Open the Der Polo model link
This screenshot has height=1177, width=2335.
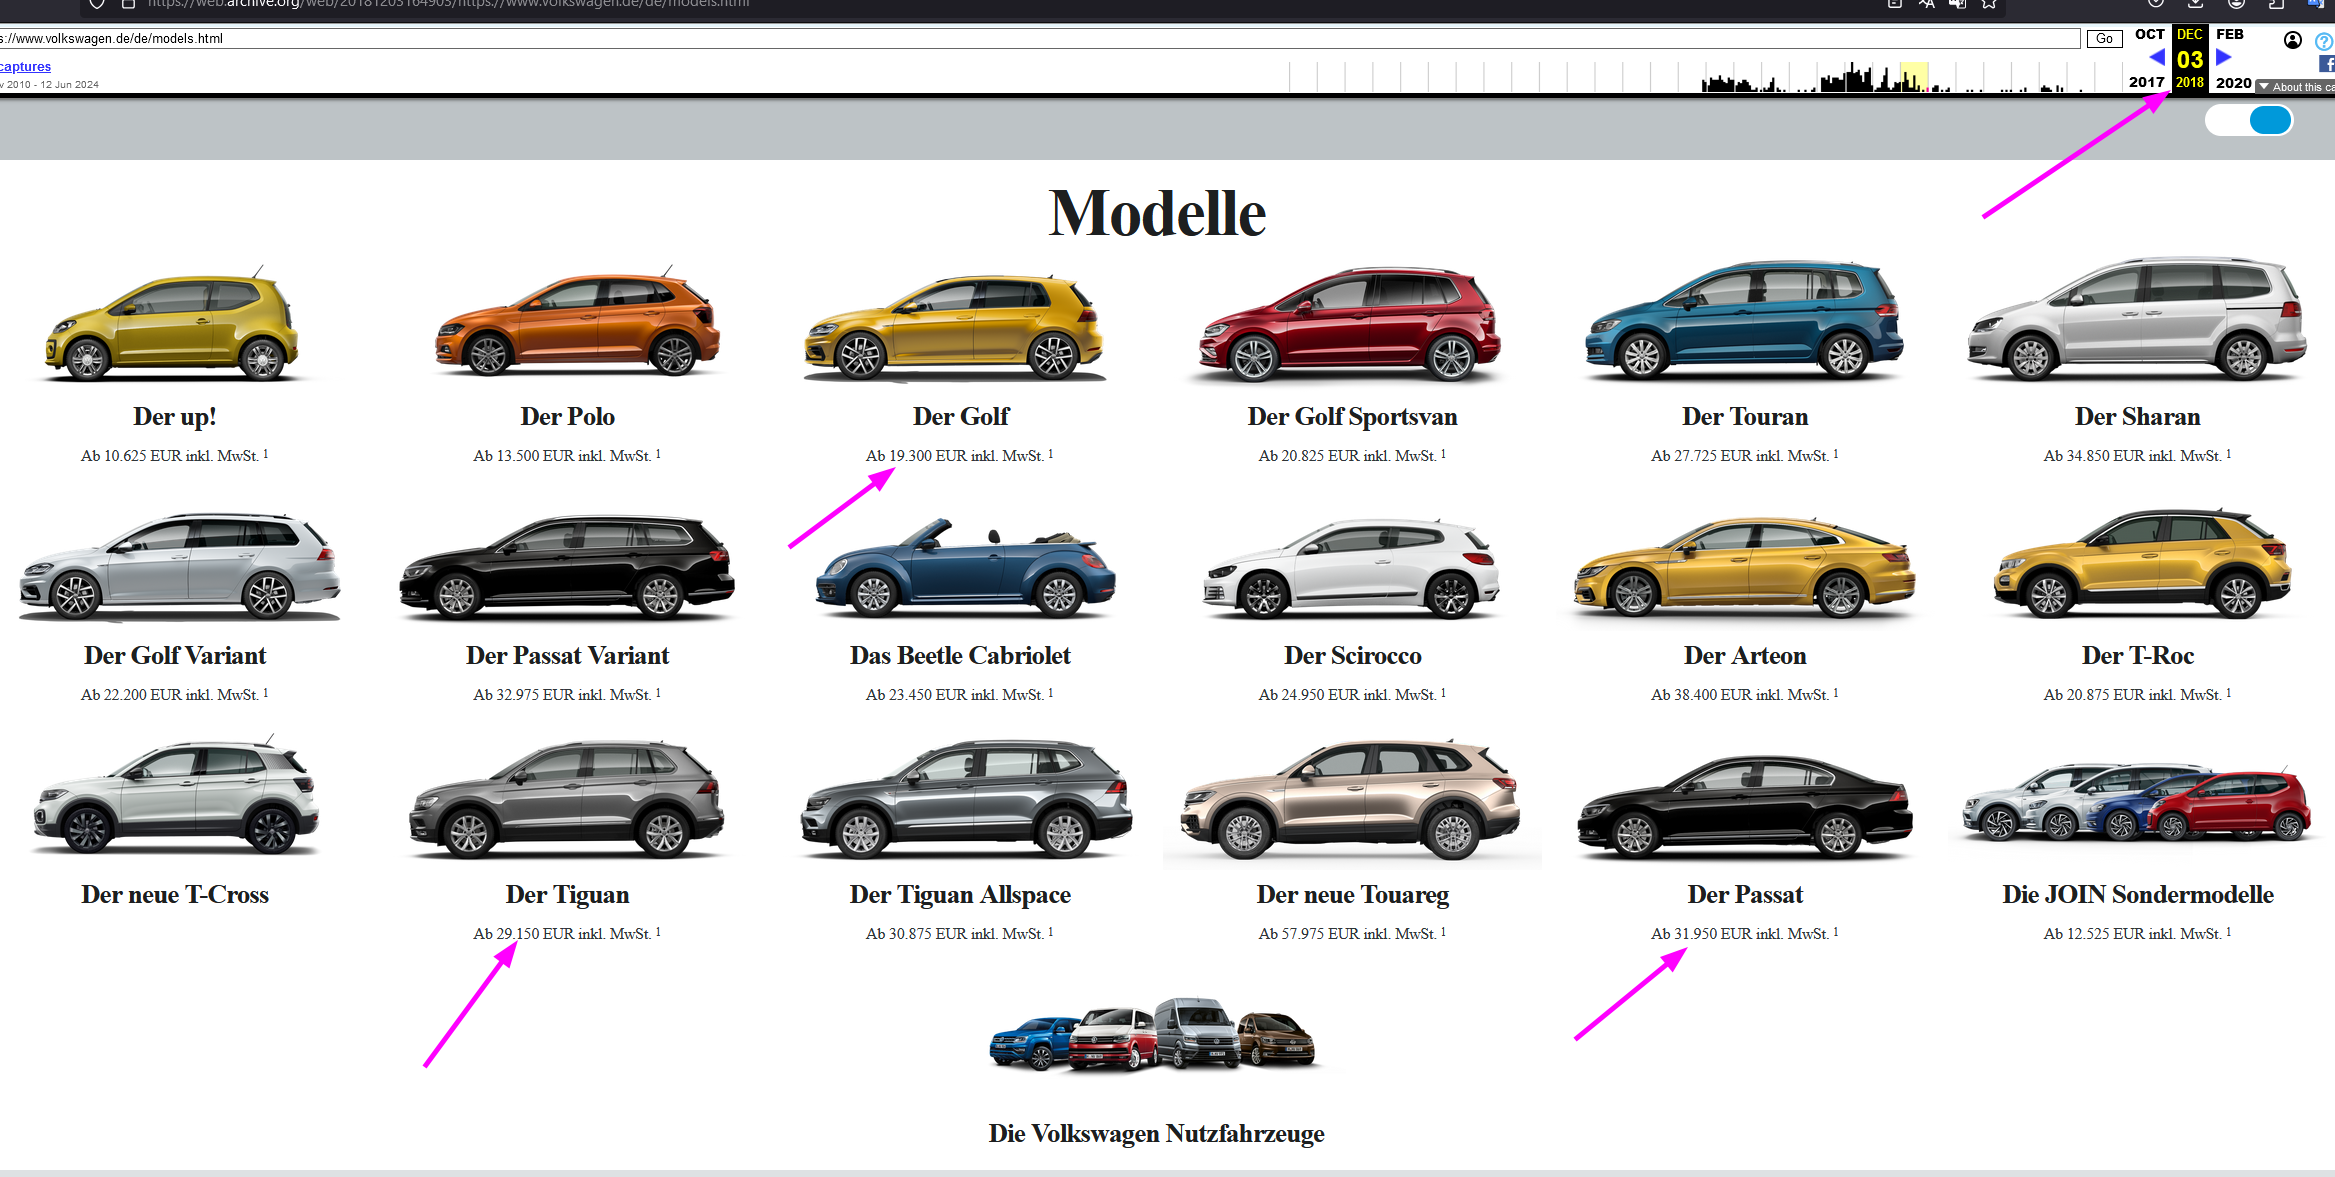click(567, 417)
